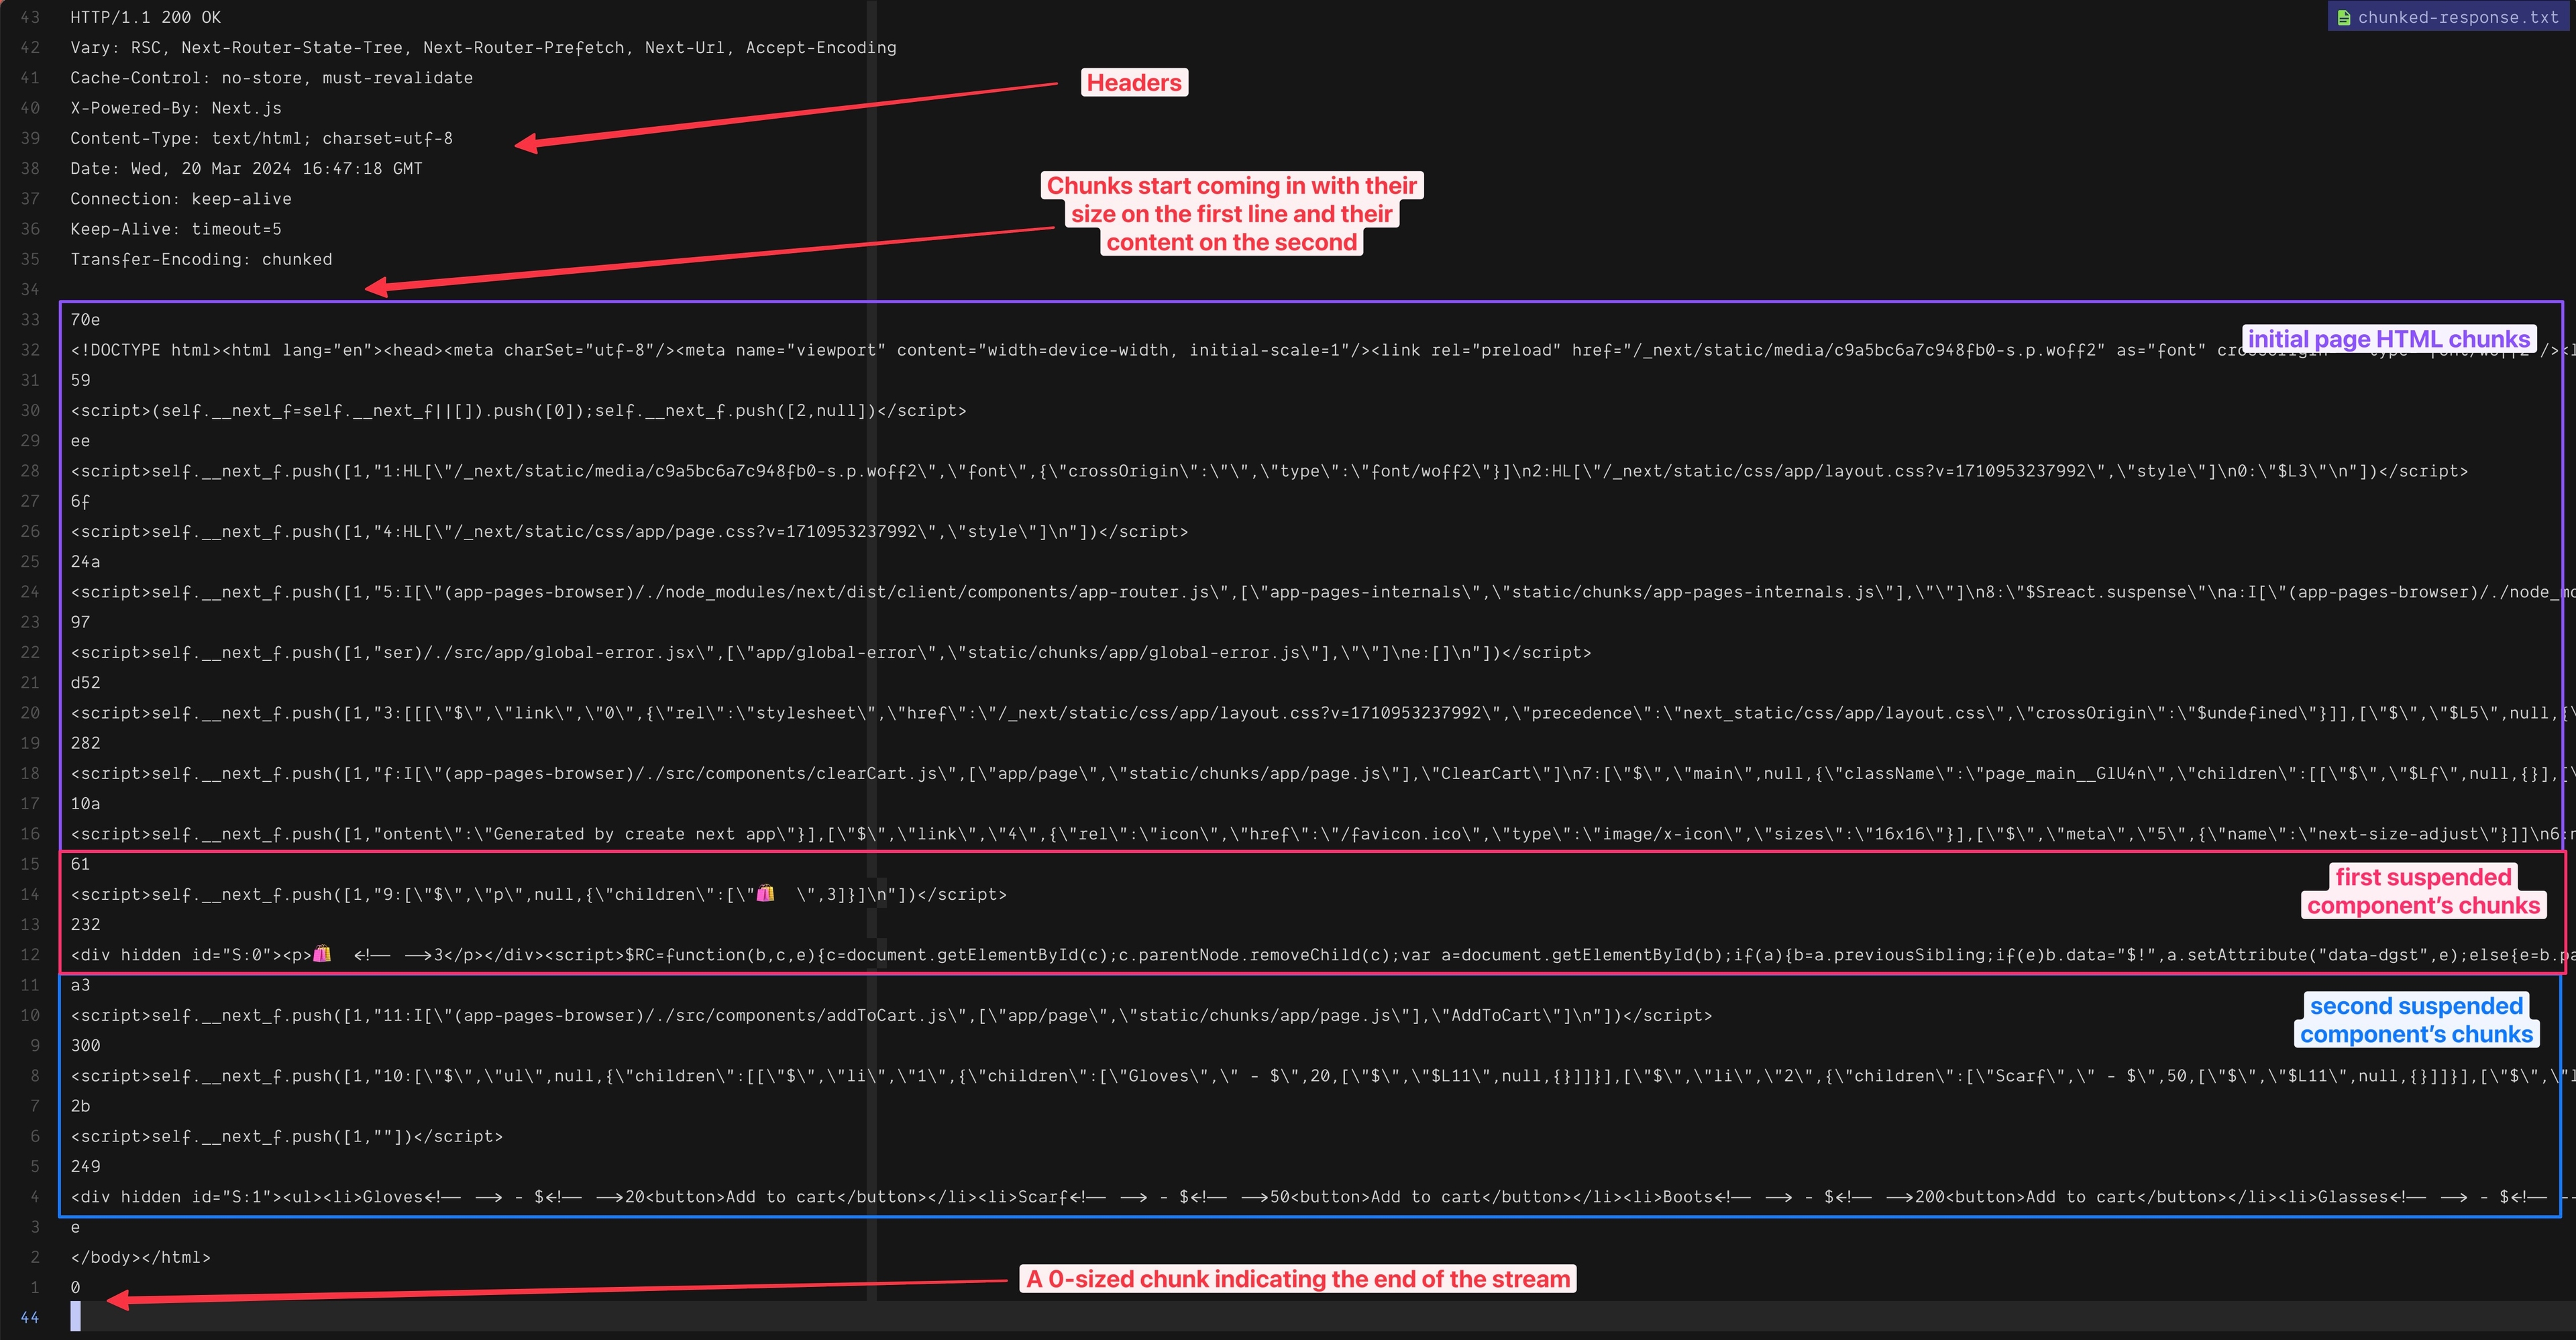The height and width of the screenshot is (1340, 2576).
Task: Click the 59 chunk size value
Action: coord(80,380)
